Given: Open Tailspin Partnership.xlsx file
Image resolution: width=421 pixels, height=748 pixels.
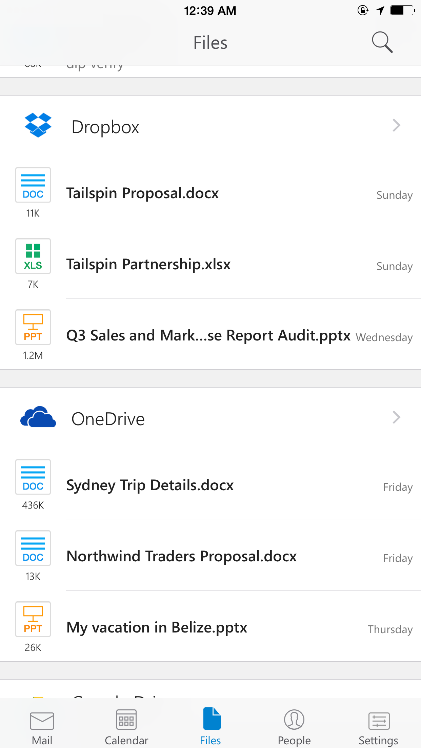Looking at the screenshot, I should click(210, 263).
